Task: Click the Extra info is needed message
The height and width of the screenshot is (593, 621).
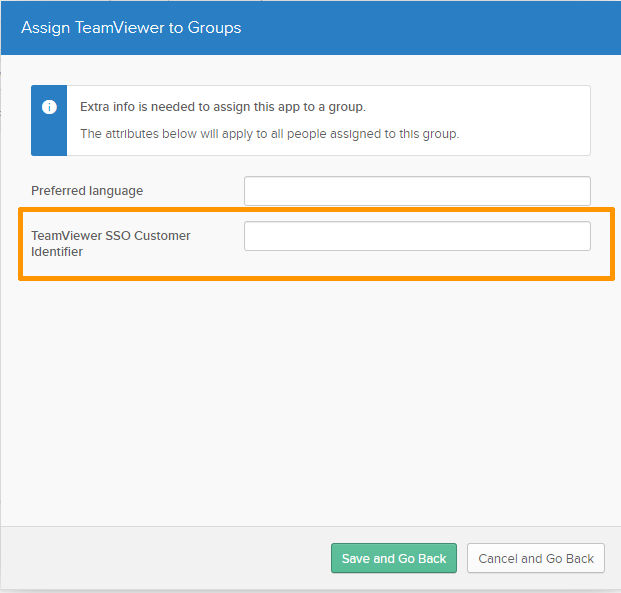Action: 223,107
